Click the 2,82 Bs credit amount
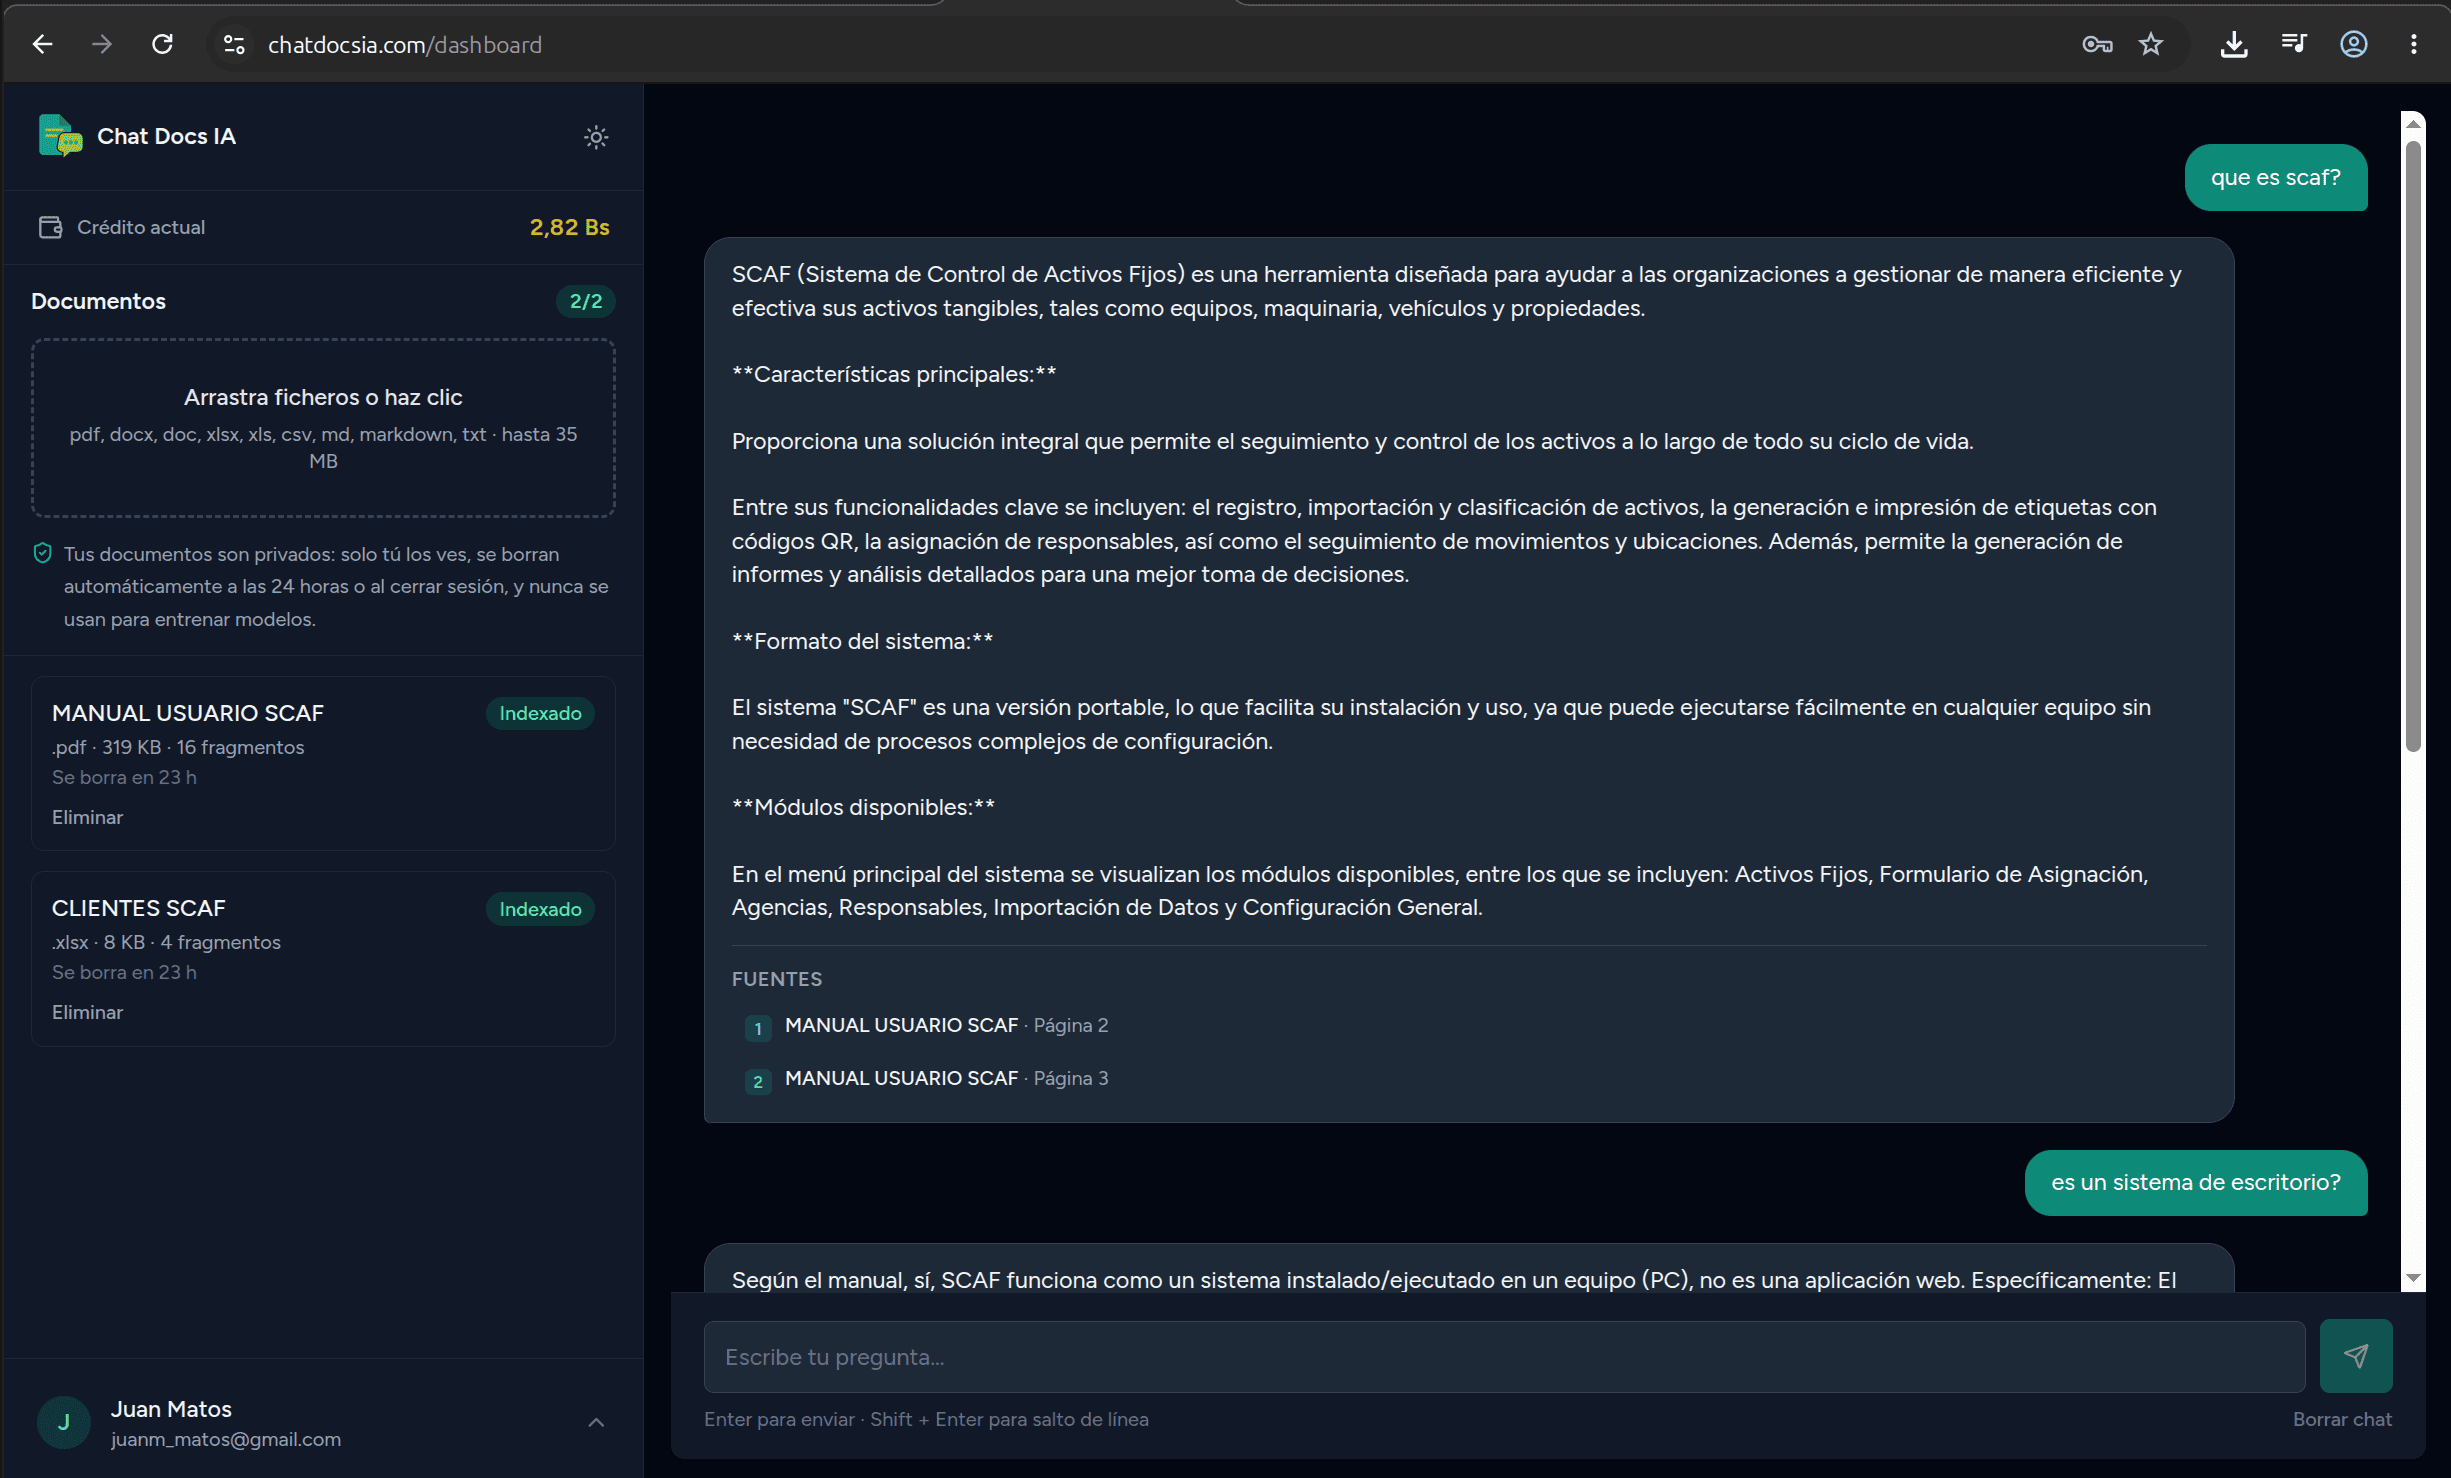Viewport: 2451px width, 1478px height. click(570, 227)
